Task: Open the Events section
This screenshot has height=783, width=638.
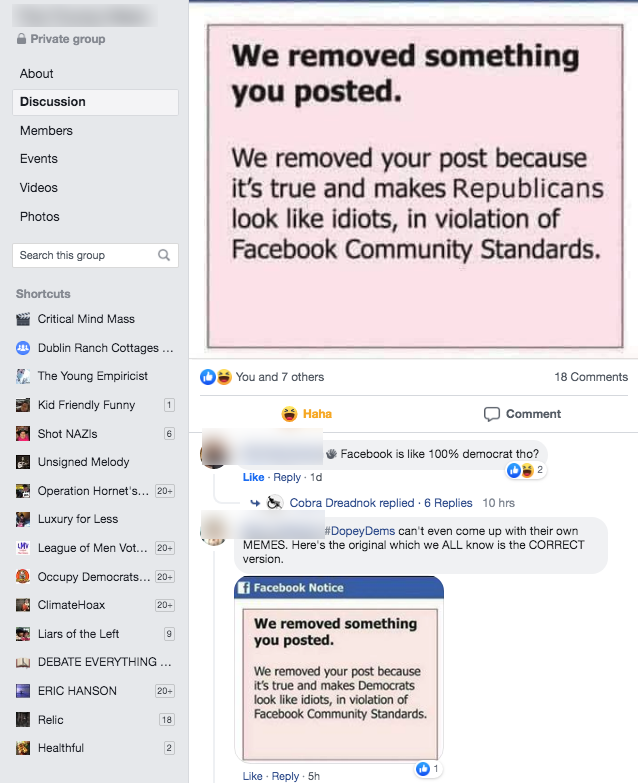Action: [39, 159]
